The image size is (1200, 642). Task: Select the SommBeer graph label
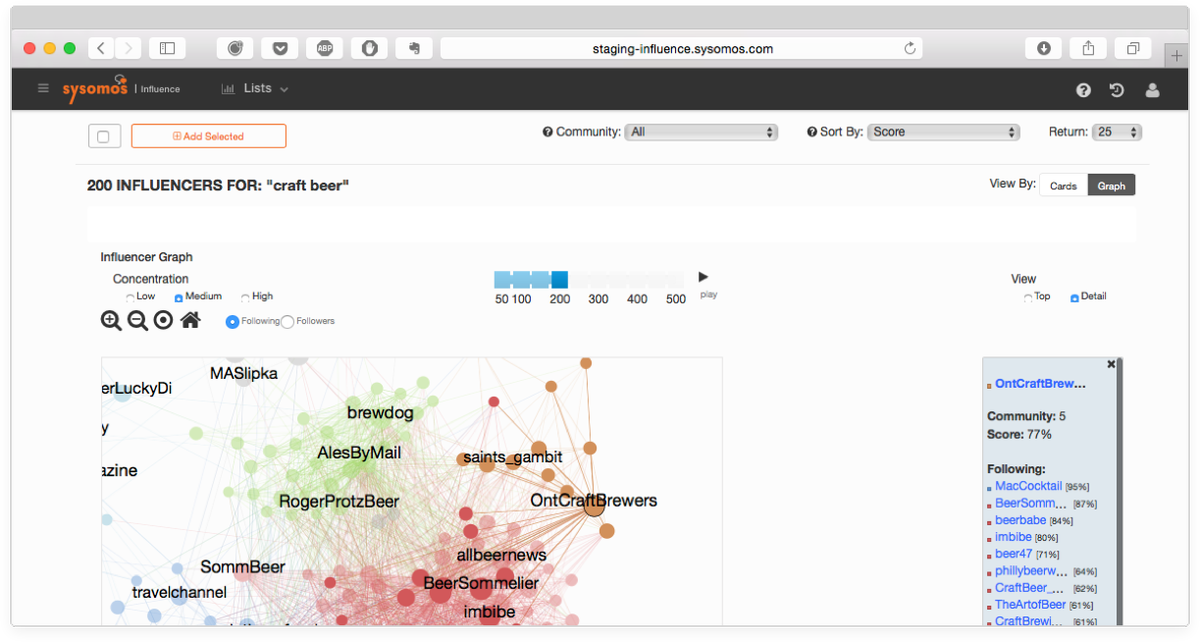[242, 567]
